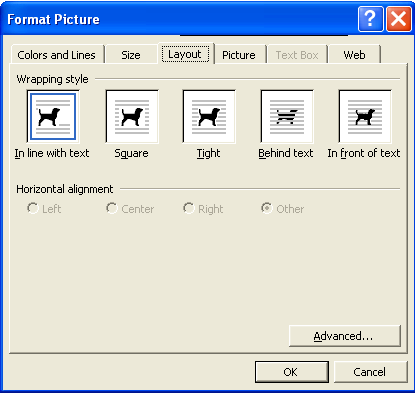This screenshot has height=393, width=415.
Task: Click the Layout tab
Action: click(185, 54)
